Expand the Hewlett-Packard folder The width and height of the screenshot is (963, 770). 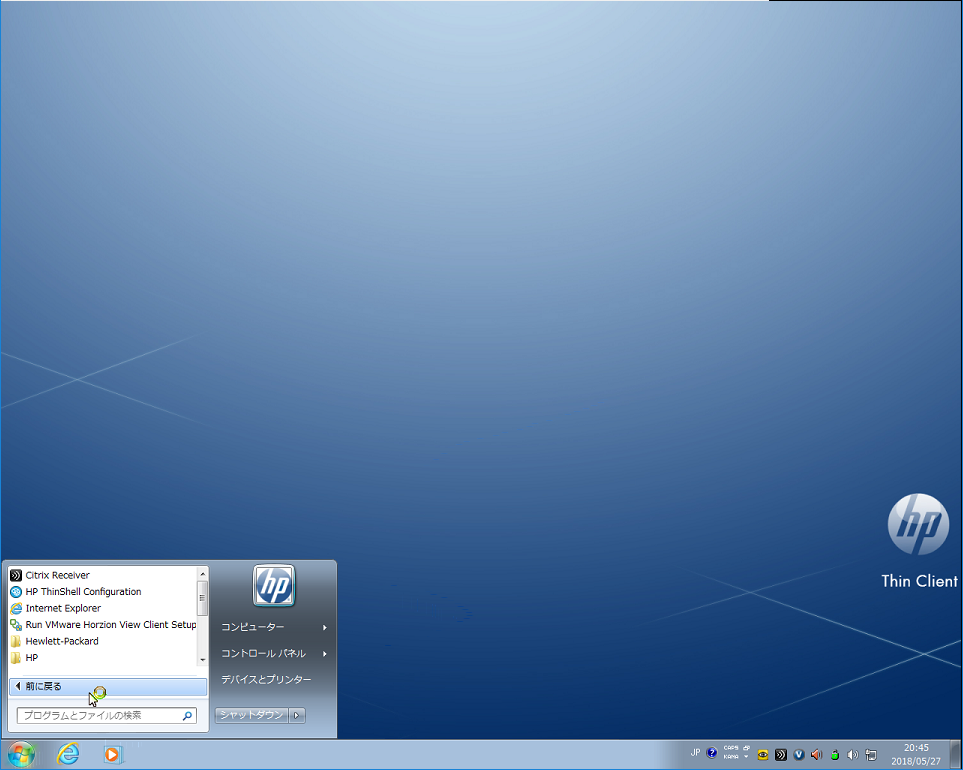(x=61, y=641)
